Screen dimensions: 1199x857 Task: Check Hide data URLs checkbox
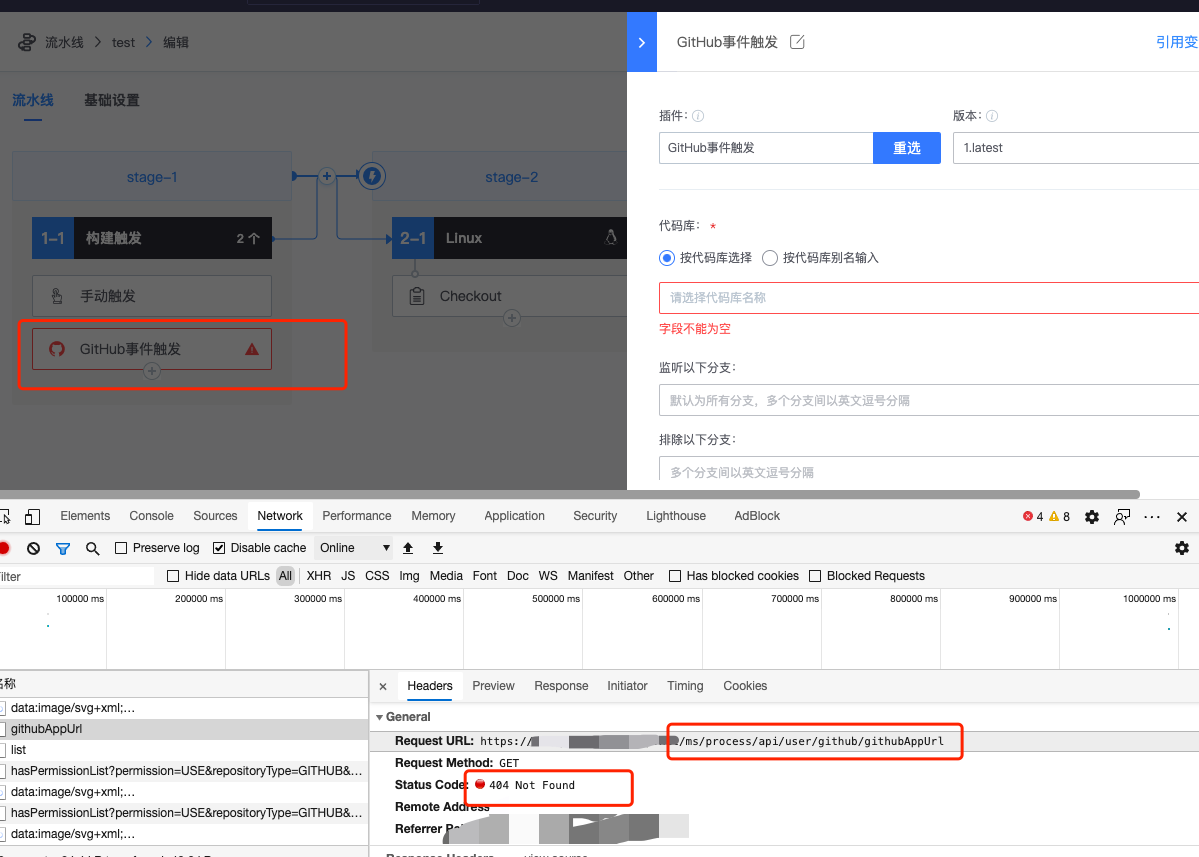(173, 576)
